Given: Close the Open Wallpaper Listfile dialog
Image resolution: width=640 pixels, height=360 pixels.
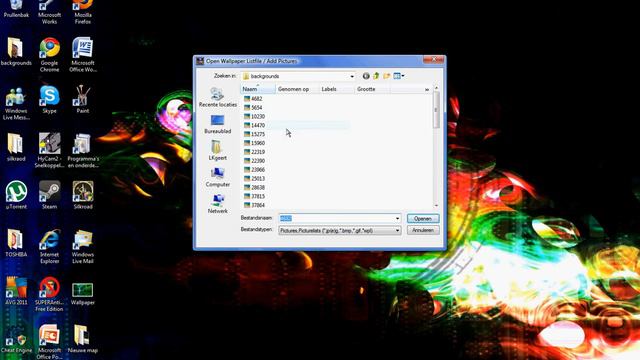Looking at the screenshot, I should (x=433, y=60).
